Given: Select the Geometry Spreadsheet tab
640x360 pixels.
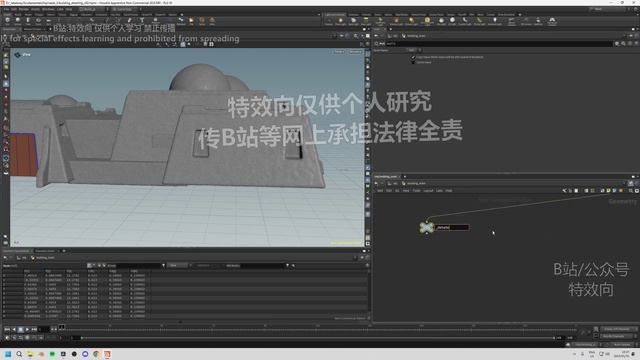Looking at the screenshot, I should click(x=16, y=251).
